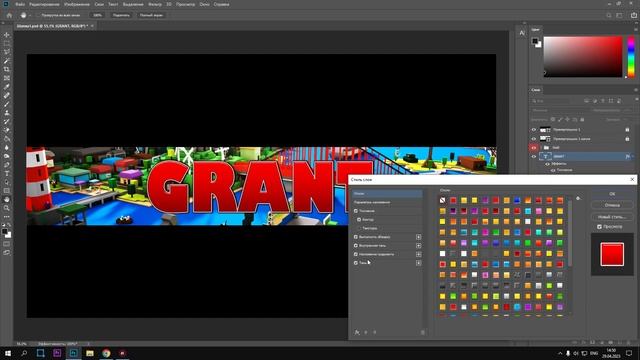Toggle the Внутренняя тень checkbox
The height and width of the screenshot is (360, 640).
[356, 245]
